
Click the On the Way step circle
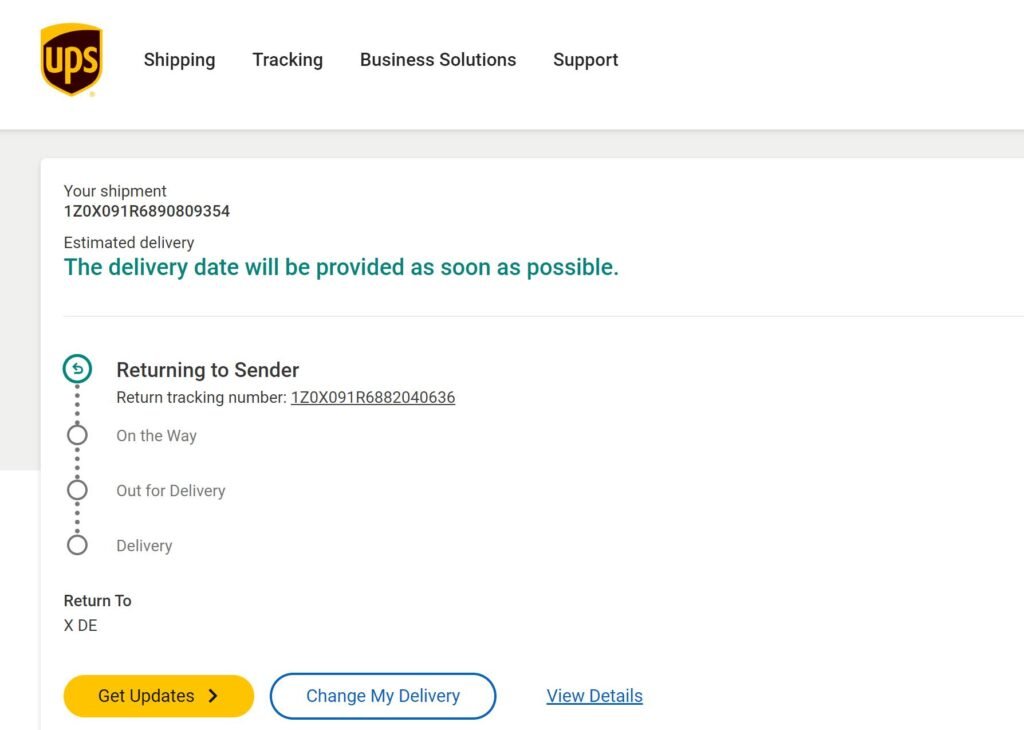(x=77, y=436)
